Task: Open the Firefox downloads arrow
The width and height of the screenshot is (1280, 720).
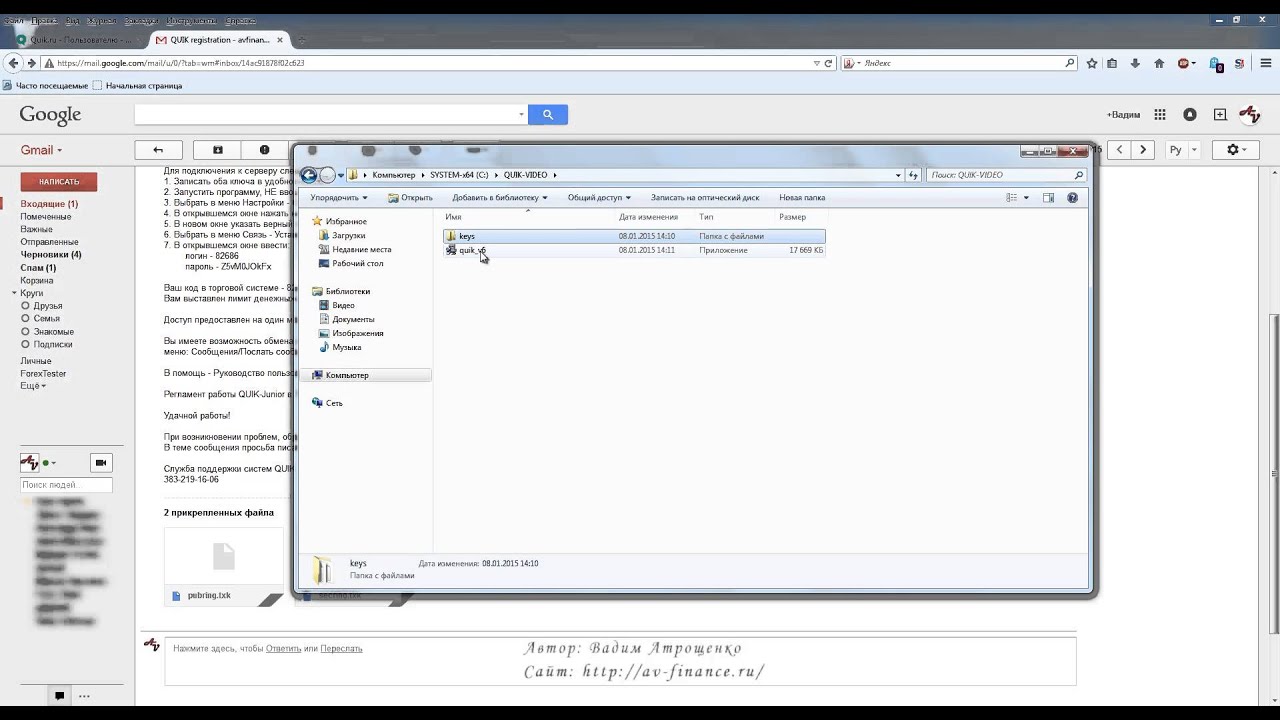Action: coord(1135,63)
